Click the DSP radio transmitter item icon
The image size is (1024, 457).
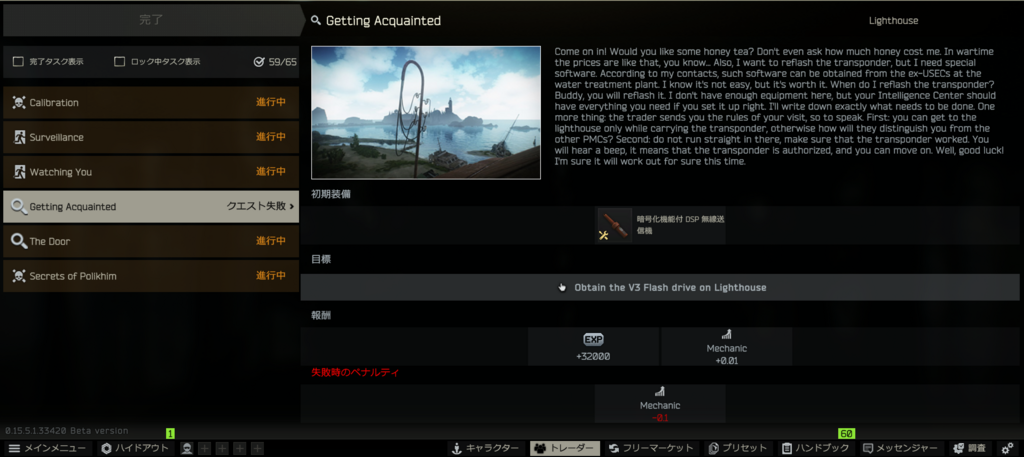tap(615, 226)
